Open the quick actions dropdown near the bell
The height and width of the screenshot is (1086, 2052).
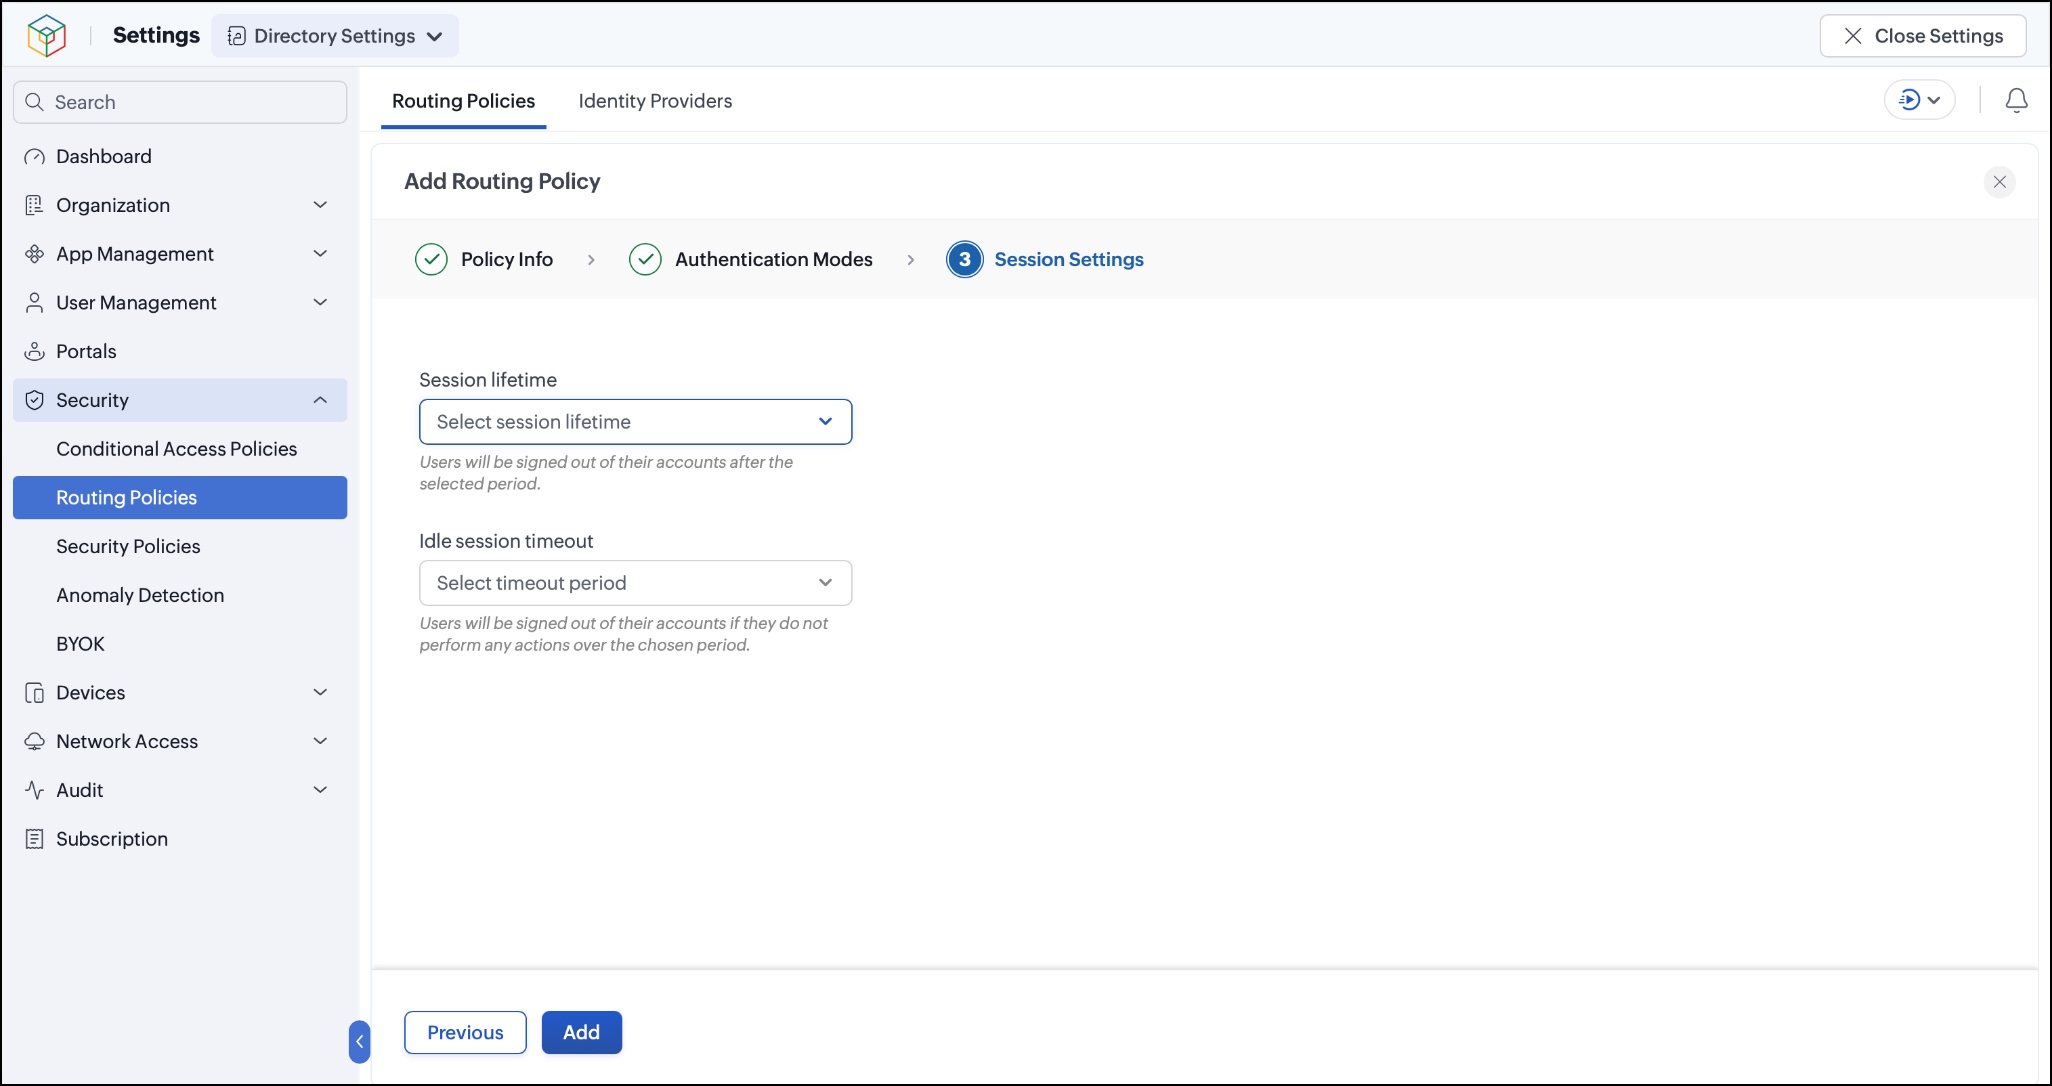tap(1920, 100)
